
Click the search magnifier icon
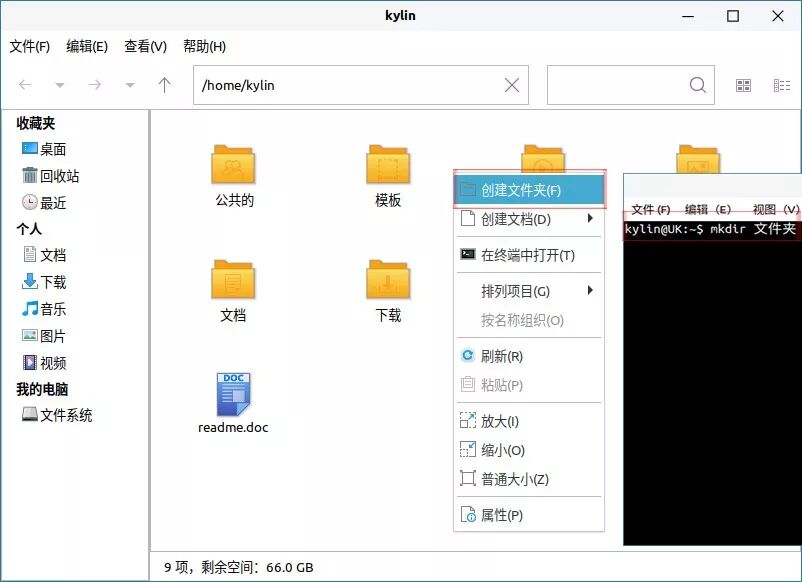[698, 85]
